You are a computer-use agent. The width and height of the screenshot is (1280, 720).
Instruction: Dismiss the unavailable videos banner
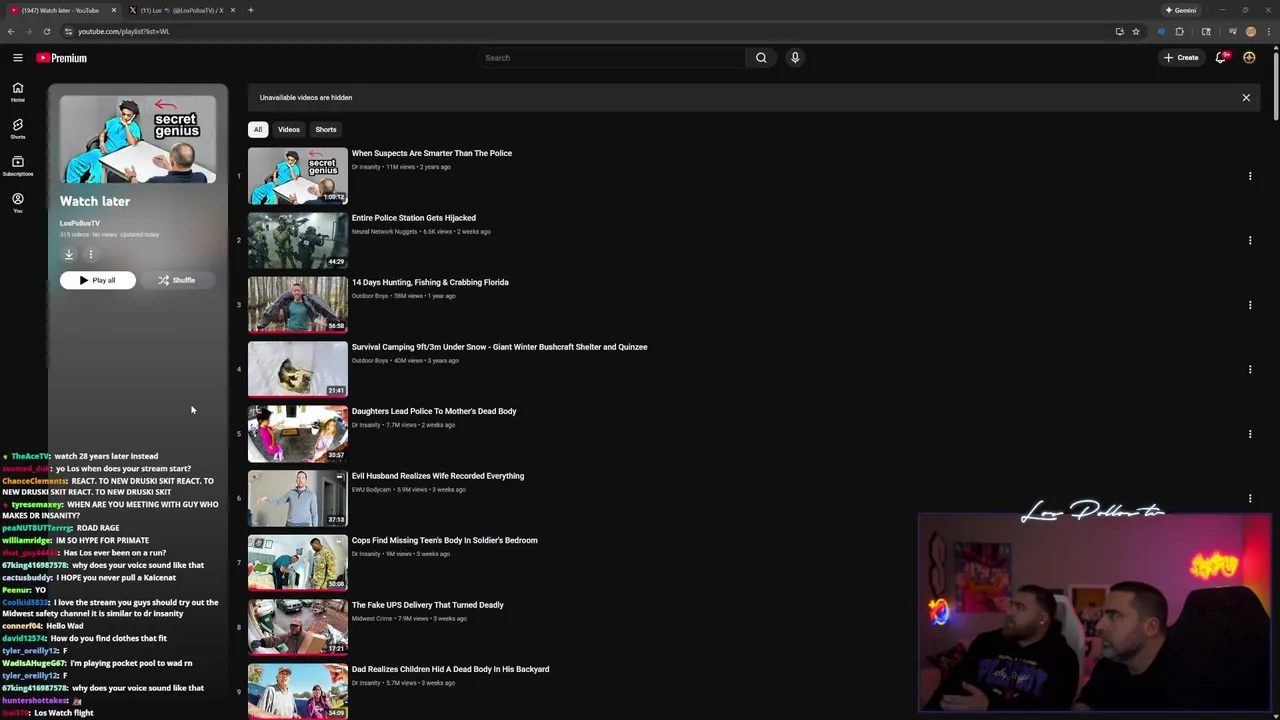pyautogui.click(x=1246, y=98)
